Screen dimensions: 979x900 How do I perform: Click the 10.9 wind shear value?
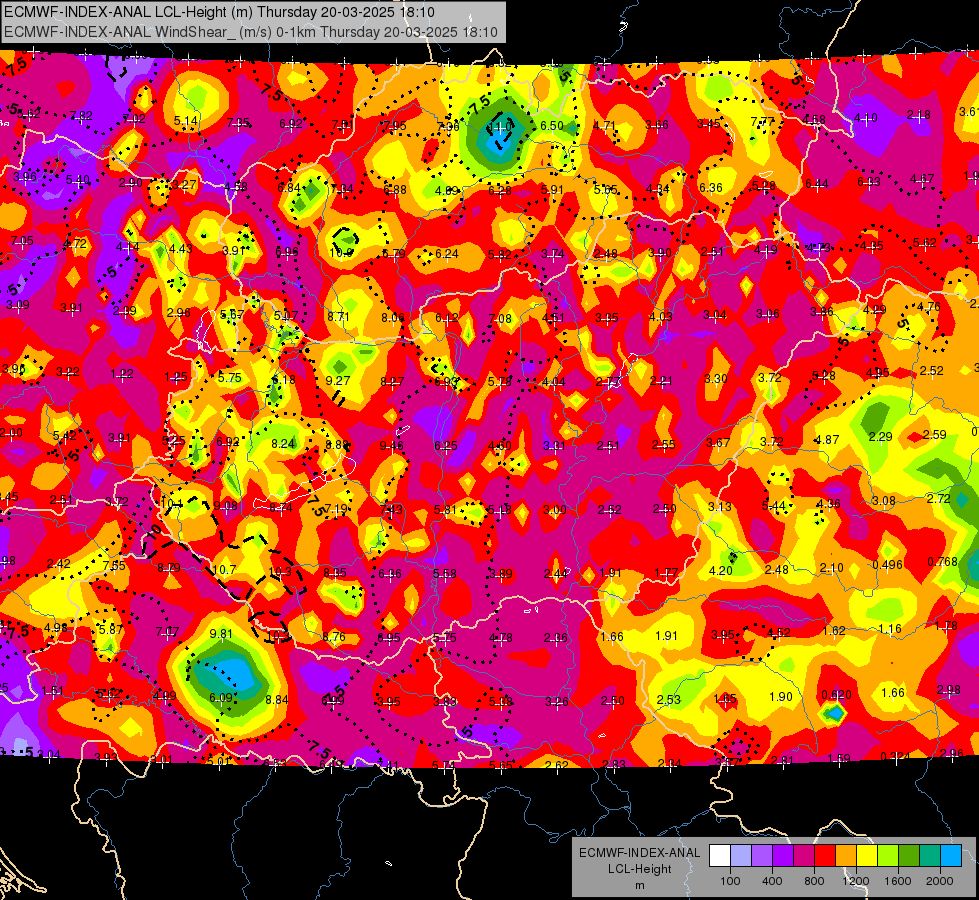[341, 252]
